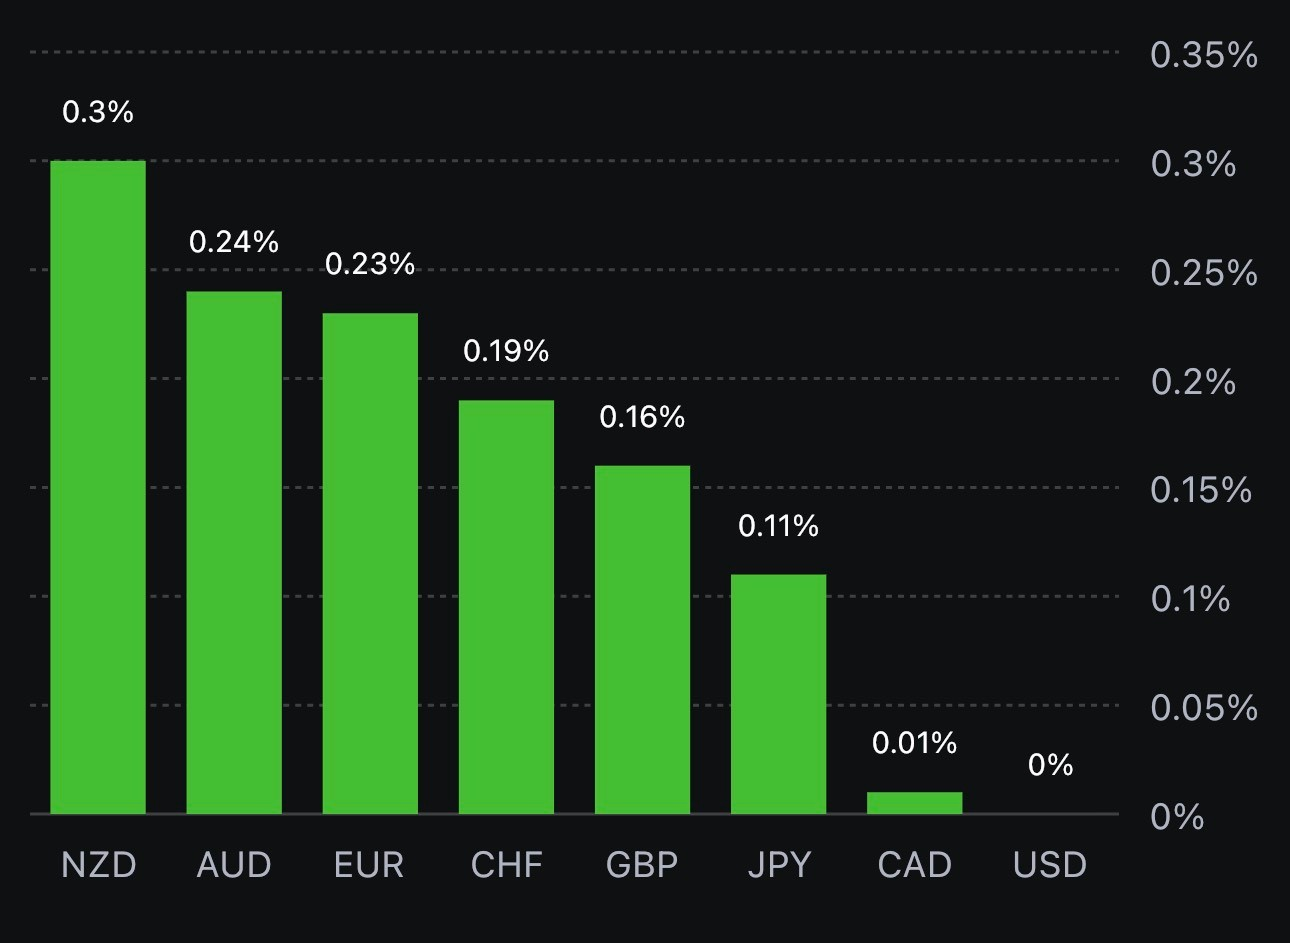Select the AUD bar in chart

234,552
